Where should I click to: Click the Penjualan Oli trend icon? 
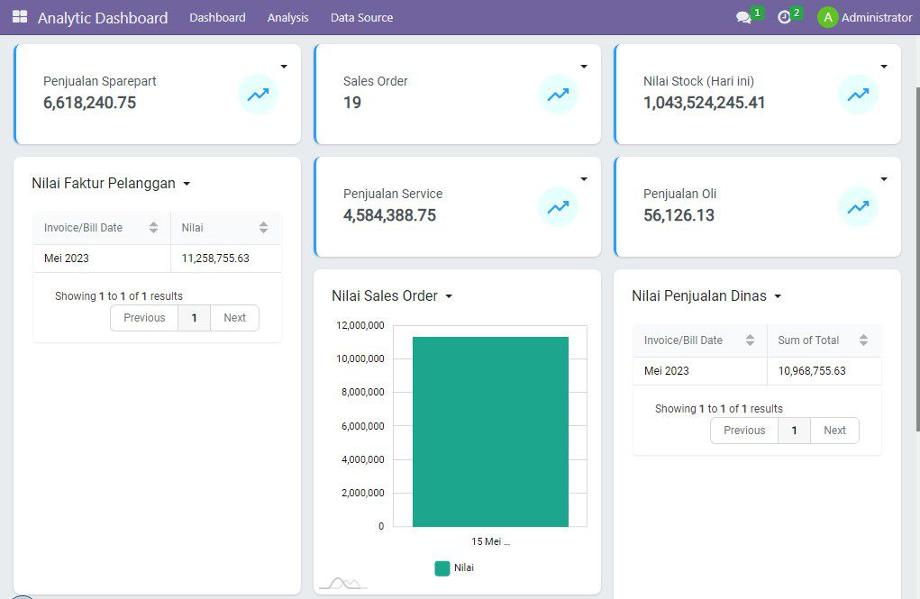pyautogui.click(x=858, y=207)
